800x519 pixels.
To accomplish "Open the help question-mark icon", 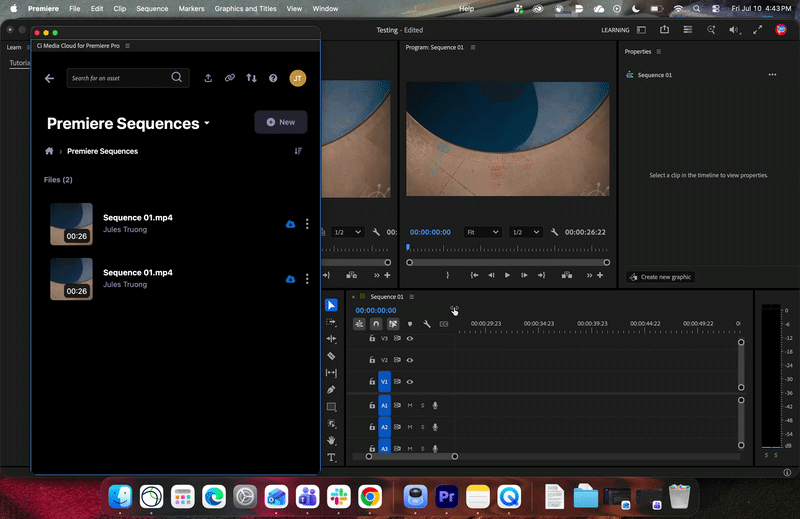I will pos(273,78).
